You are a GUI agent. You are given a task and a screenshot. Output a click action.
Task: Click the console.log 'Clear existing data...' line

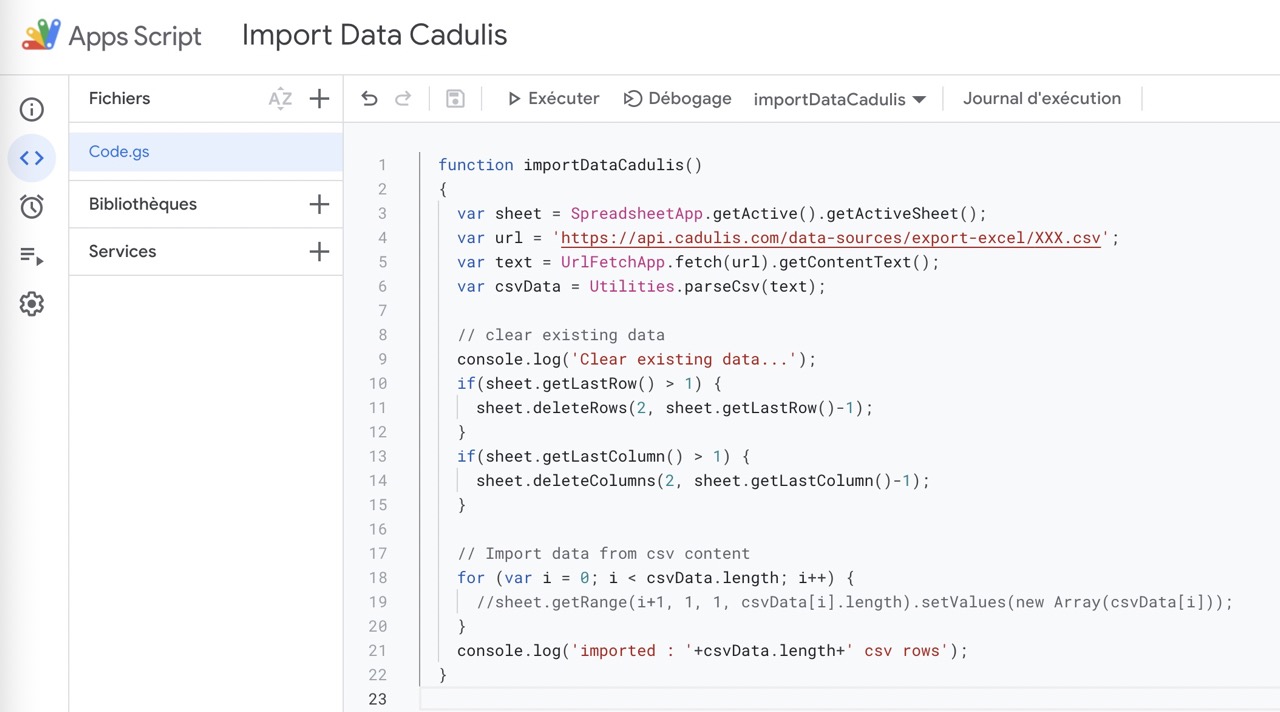[x=637, y=359]
